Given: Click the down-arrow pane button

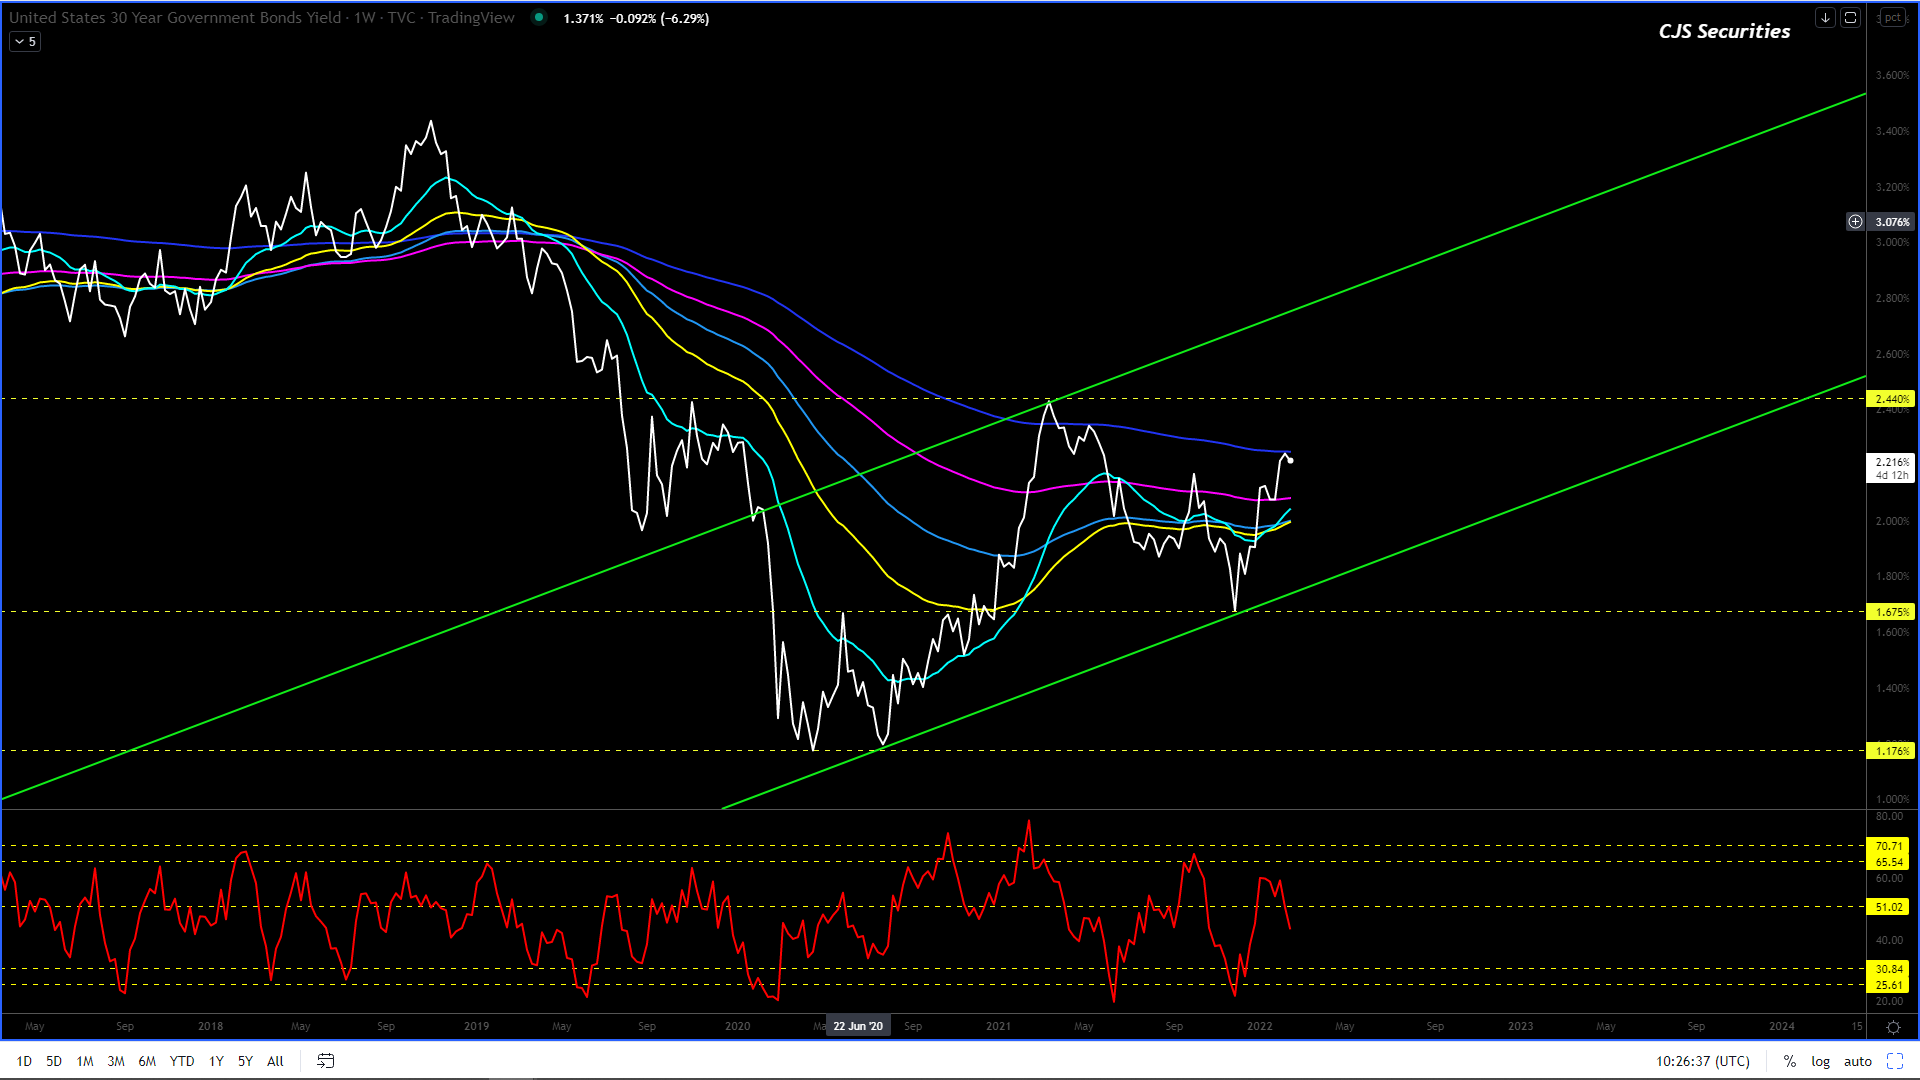Looking at the screenshot, I should coord(1825,18).
